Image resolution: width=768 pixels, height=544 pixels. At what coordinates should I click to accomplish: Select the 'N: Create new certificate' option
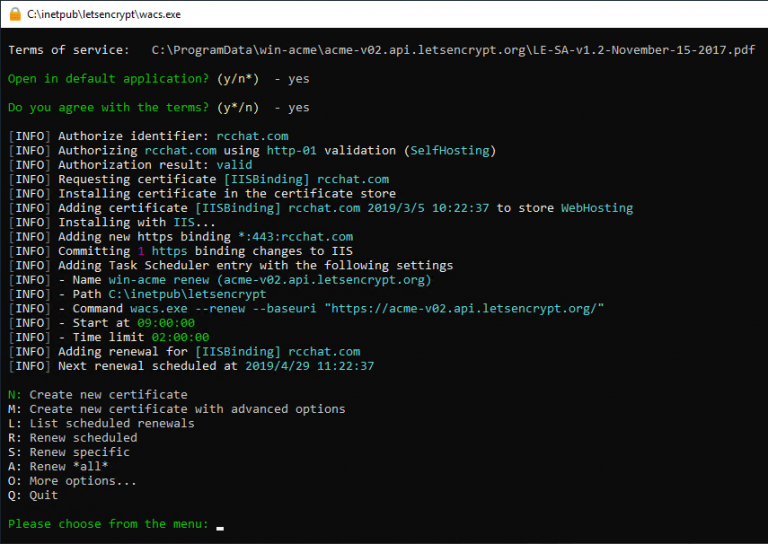click(x=97, y=395)
